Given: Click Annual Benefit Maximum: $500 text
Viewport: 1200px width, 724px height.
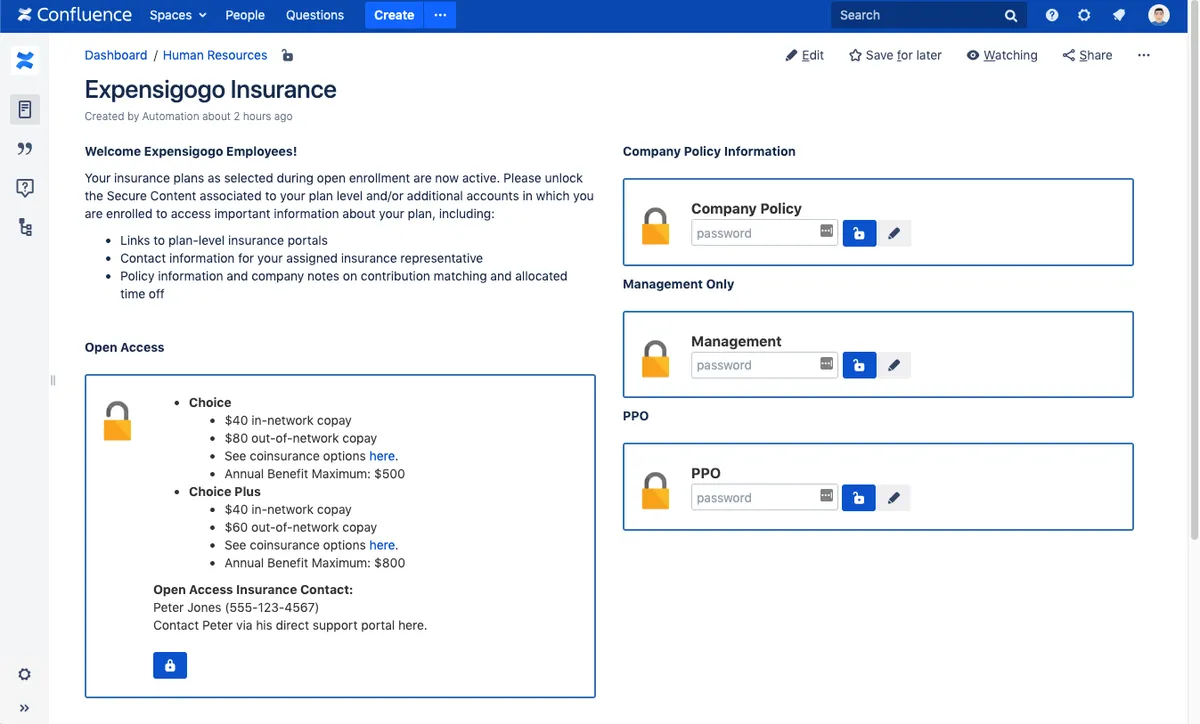Looking at the screenshot, I should (315, 474).
